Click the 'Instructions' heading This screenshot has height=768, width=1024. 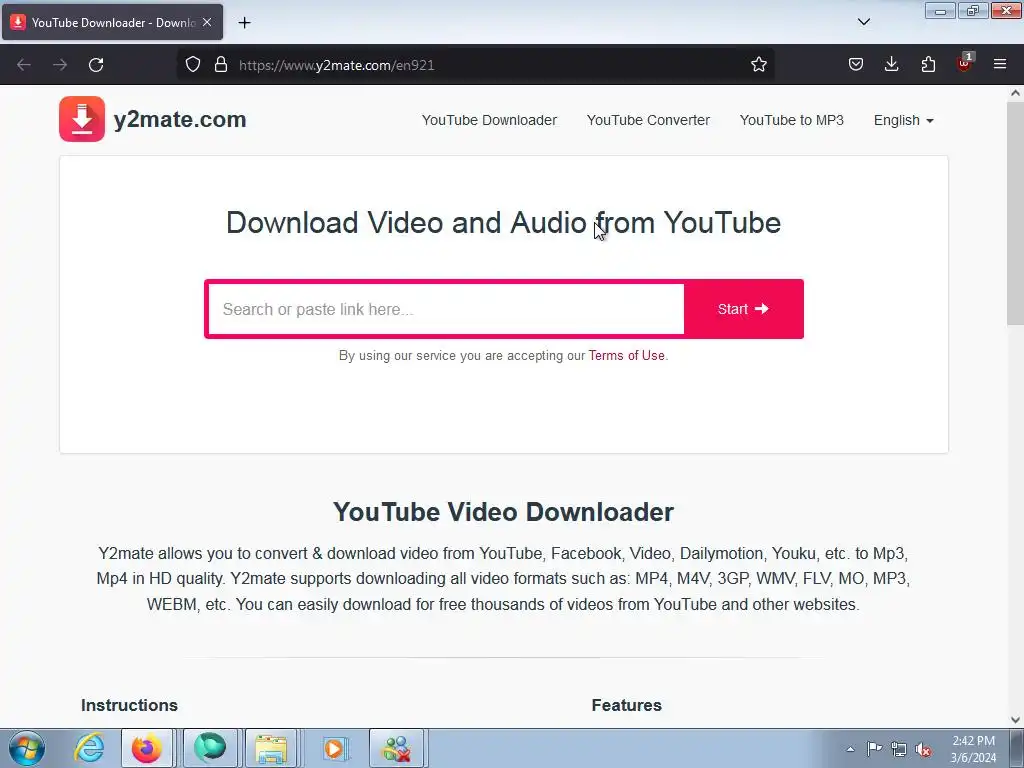tap(129, 705)
